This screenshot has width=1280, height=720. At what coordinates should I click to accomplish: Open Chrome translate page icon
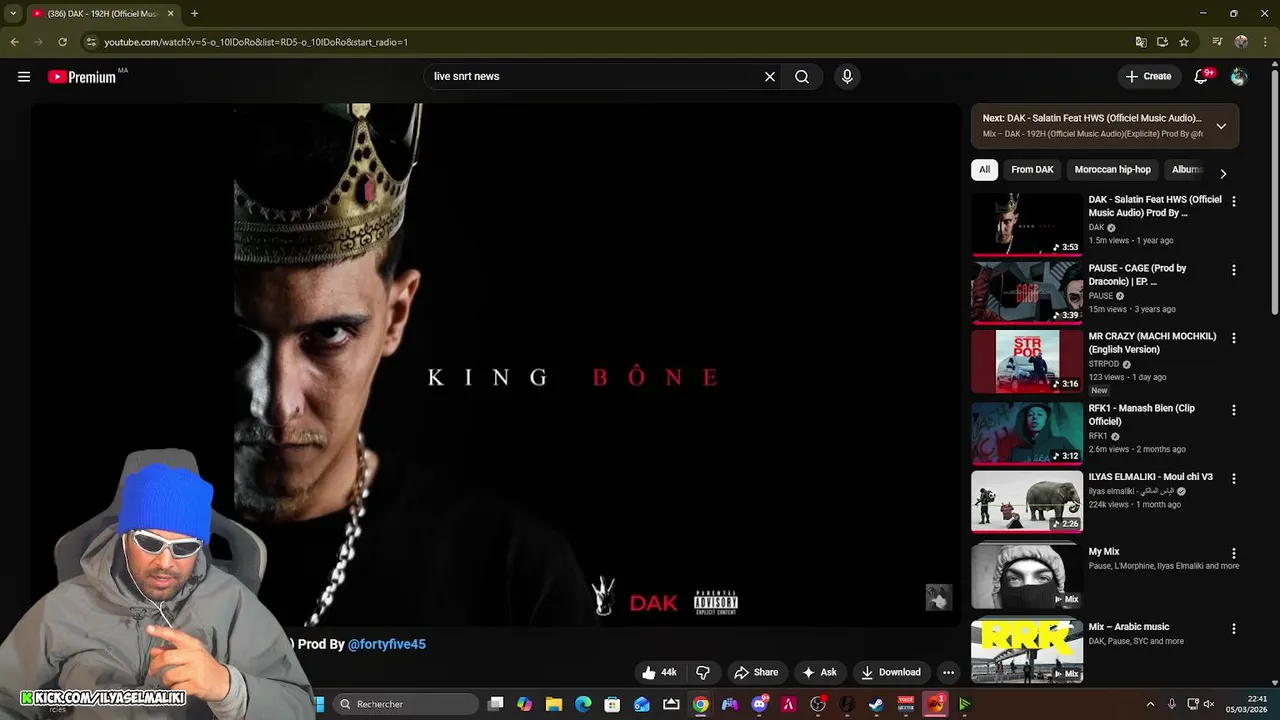pos(1141,42)
